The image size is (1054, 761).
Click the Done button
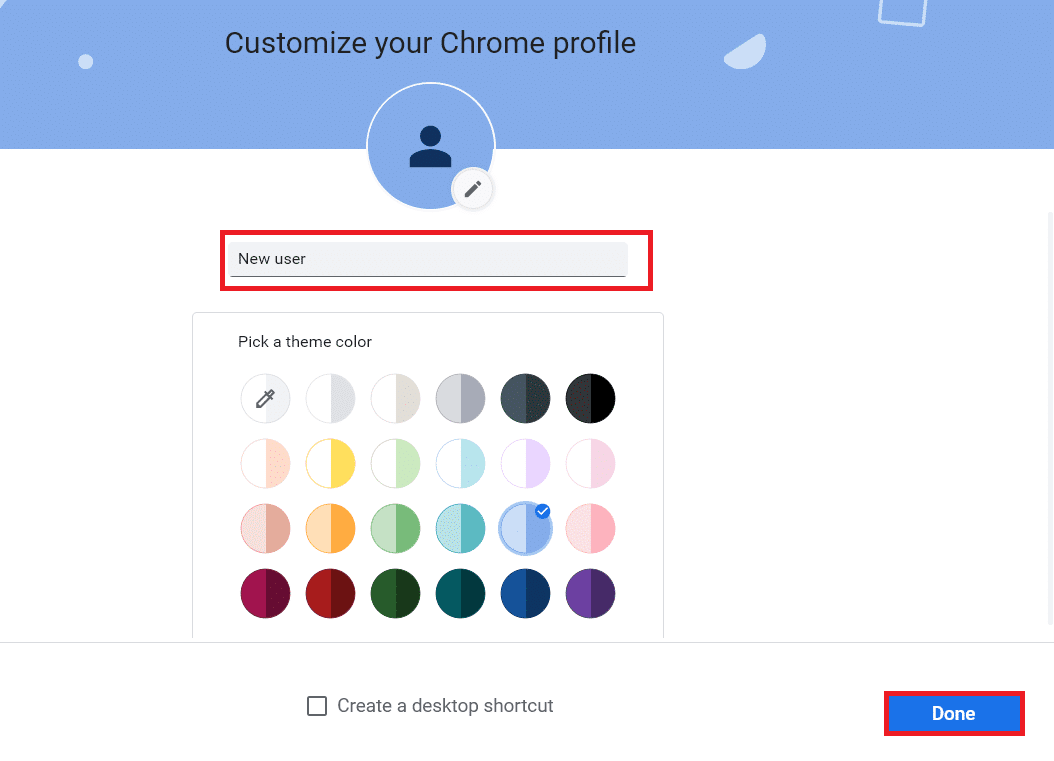[x=953, y=713]
